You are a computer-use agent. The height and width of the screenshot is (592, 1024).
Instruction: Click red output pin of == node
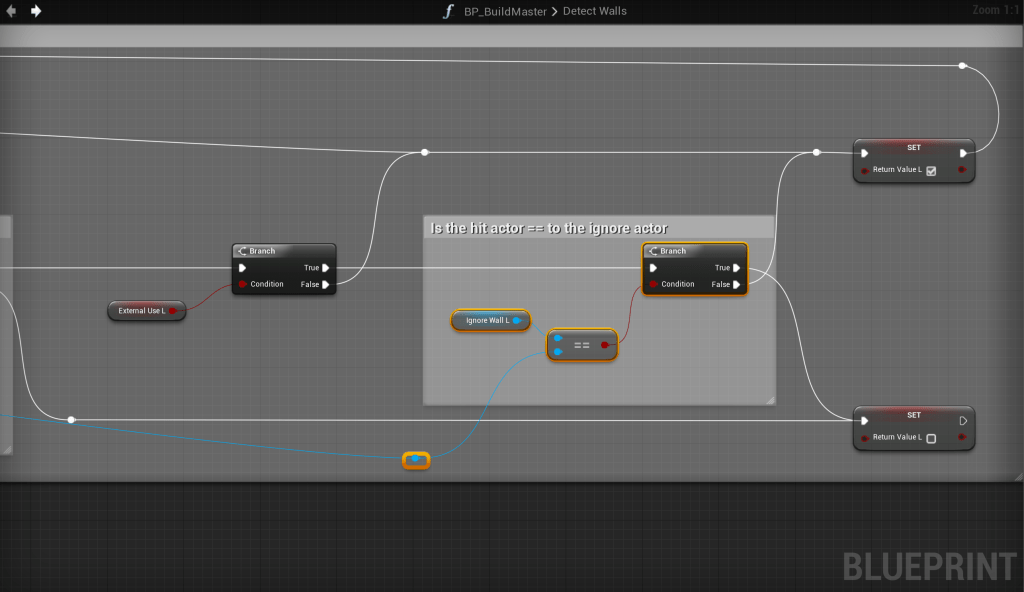click(605, 345)
